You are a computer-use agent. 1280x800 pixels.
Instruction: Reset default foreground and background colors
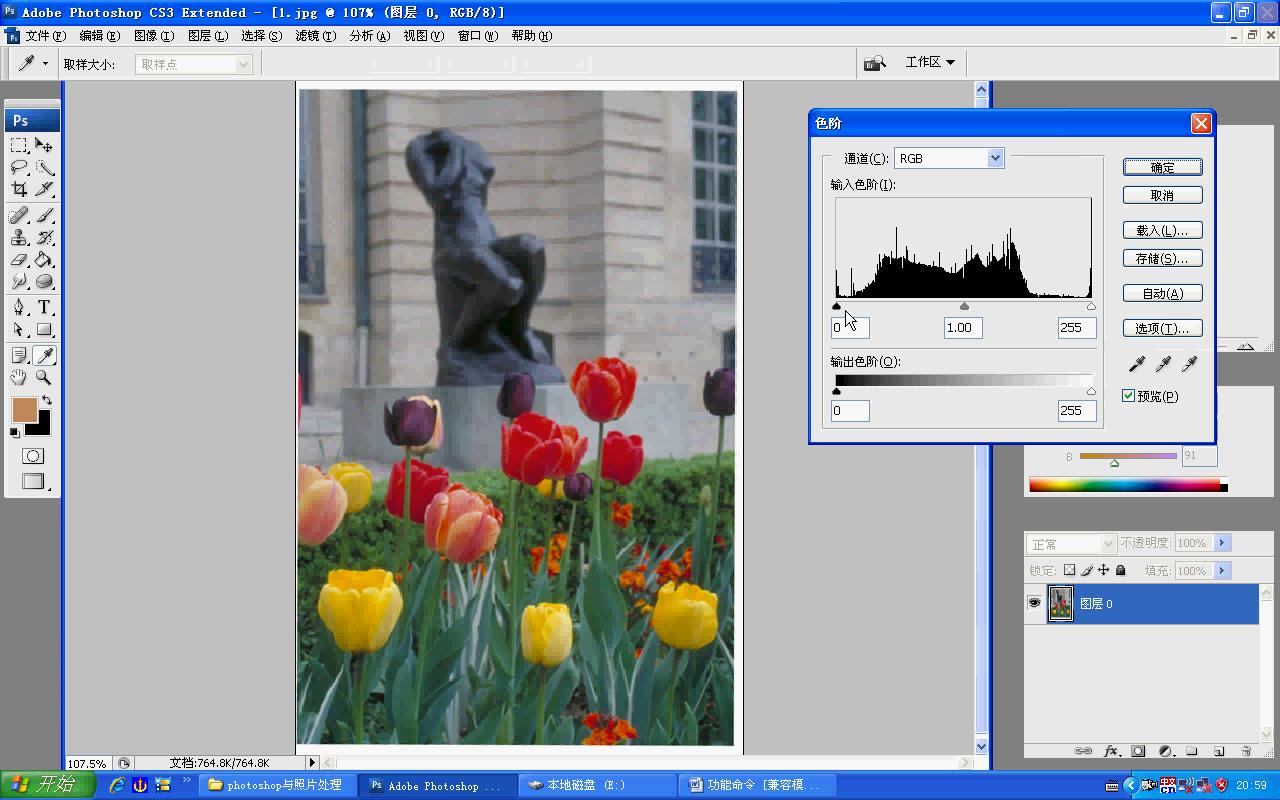(x=15, y=432)
